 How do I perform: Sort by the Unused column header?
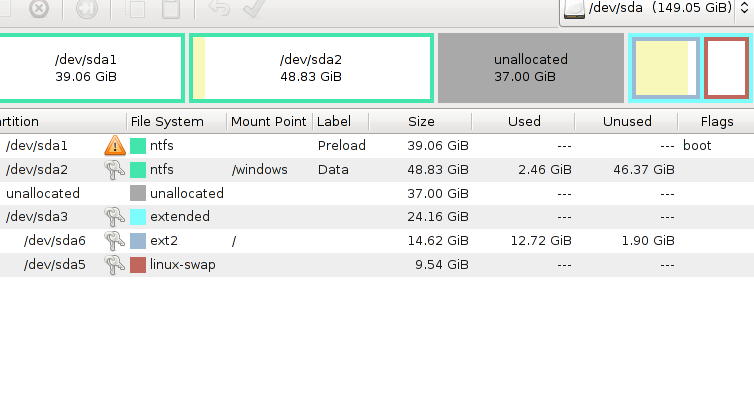[627, 121]
